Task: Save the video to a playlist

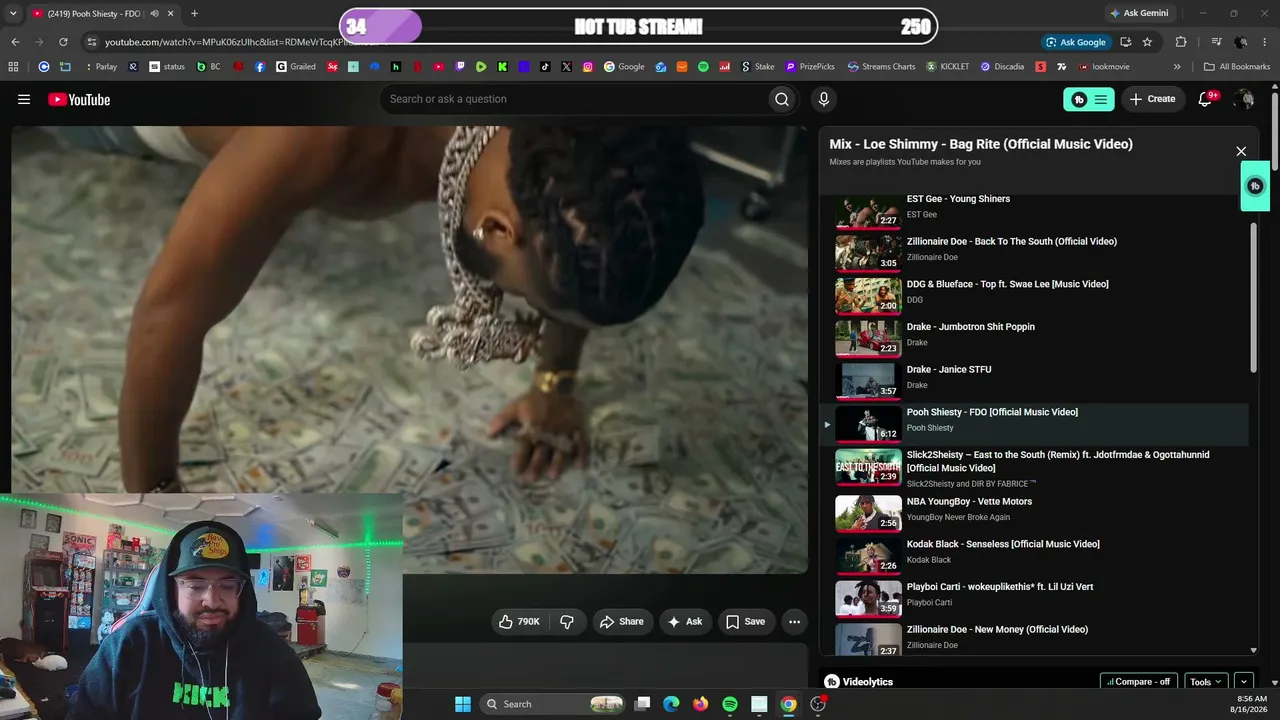Action: click(745, 621)
